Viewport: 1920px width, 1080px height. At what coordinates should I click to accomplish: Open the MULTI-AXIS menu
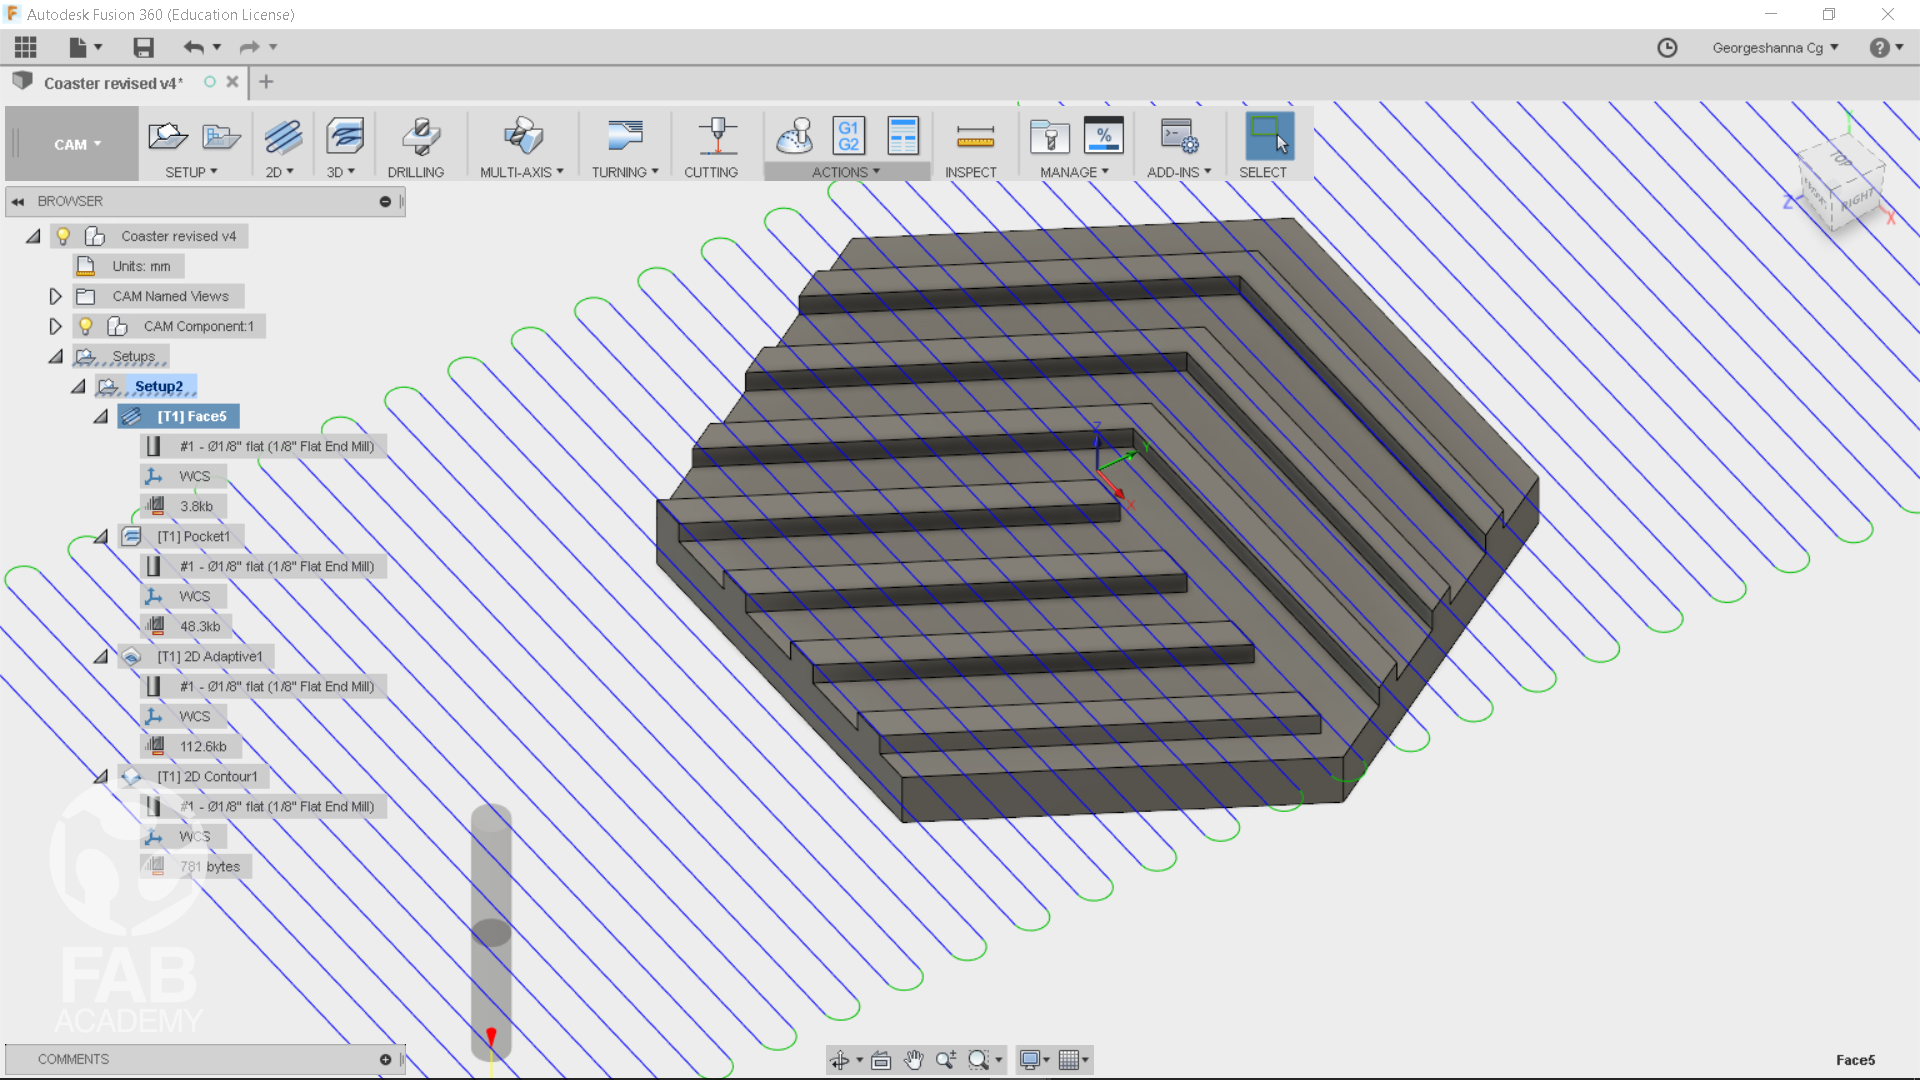pos(521,172)
